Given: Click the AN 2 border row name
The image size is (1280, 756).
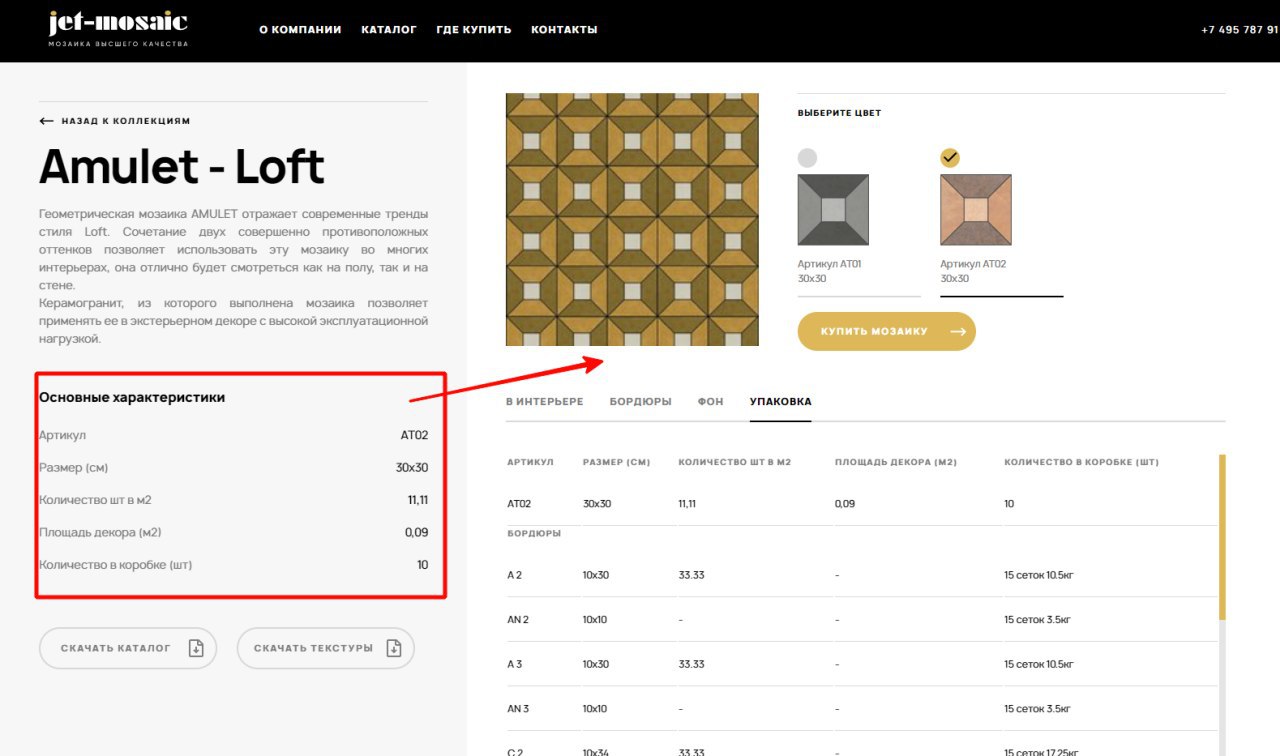Looking at the screenshot, I should tap(518, 620).
